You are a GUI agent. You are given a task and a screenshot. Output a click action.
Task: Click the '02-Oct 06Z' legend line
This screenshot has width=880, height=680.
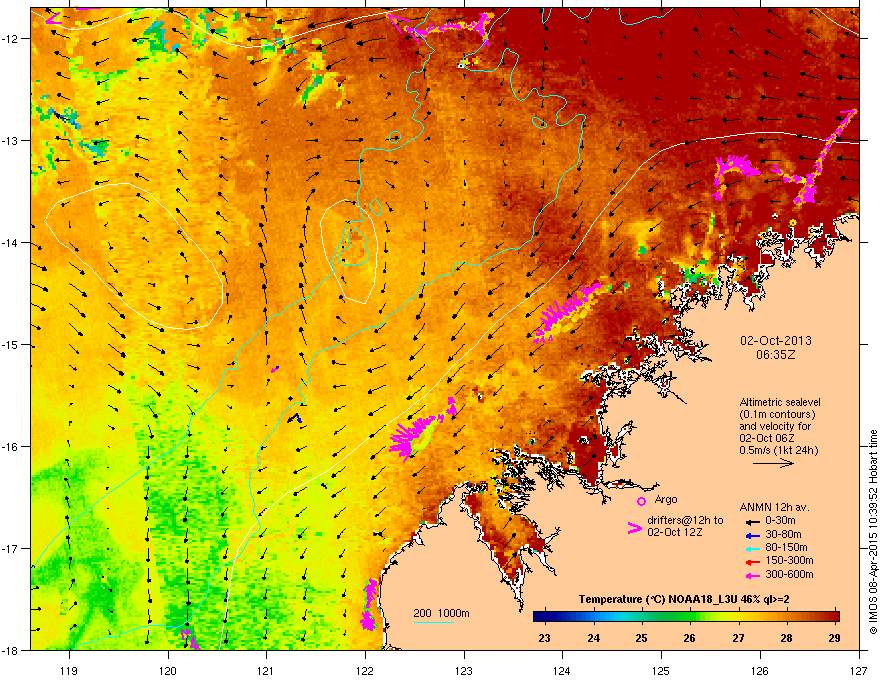click(x=767, y=438)
